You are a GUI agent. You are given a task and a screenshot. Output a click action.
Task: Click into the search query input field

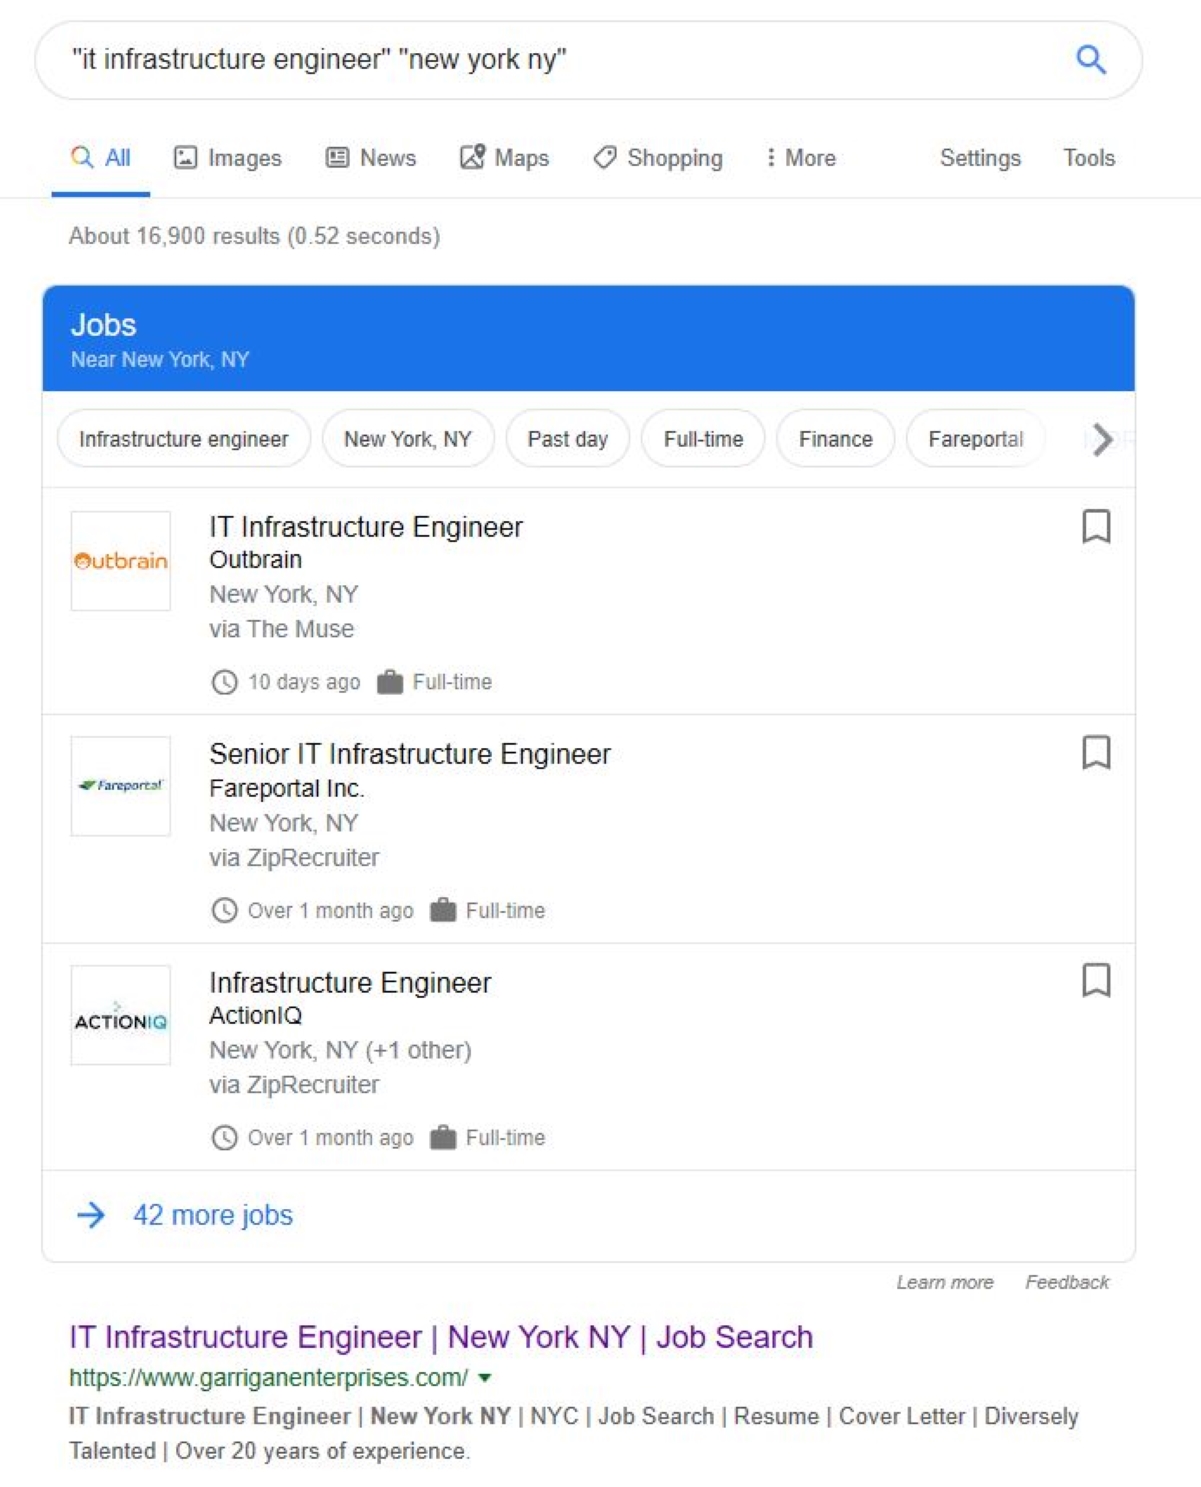[560, 60]
